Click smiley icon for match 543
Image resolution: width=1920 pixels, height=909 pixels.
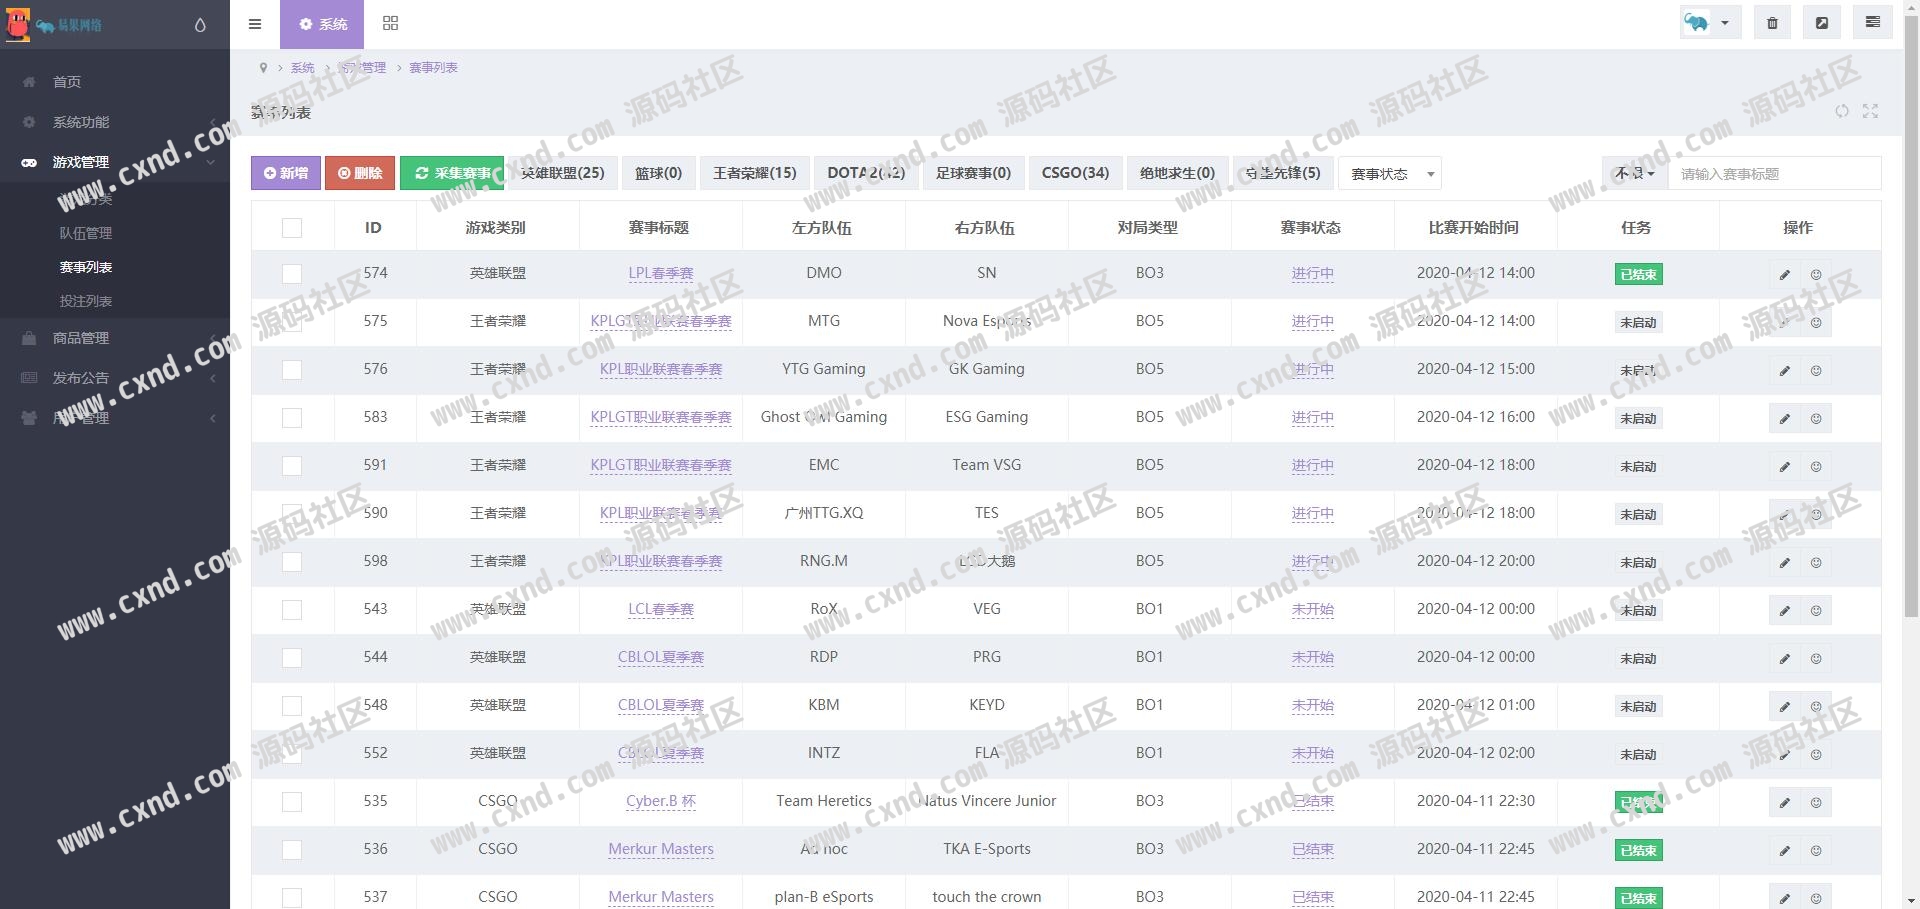click(1816, 610)
